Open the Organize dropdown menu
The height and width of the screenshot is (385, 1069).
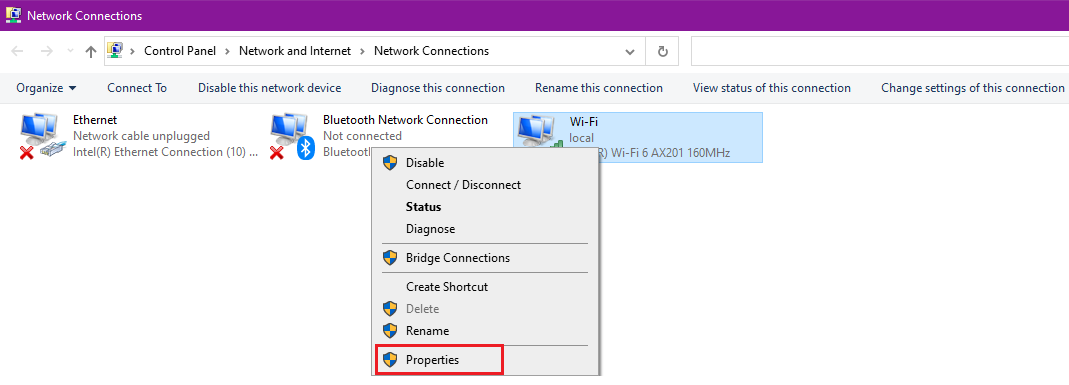coord(46,88)
